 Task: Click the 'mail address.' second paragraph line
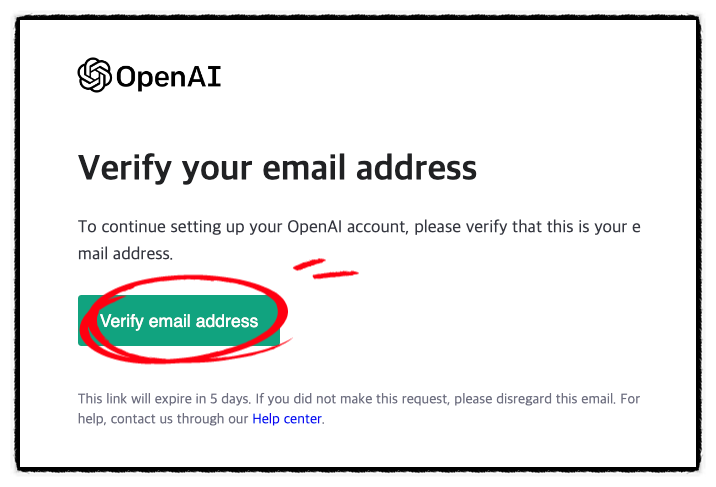[x=125, y=253]
